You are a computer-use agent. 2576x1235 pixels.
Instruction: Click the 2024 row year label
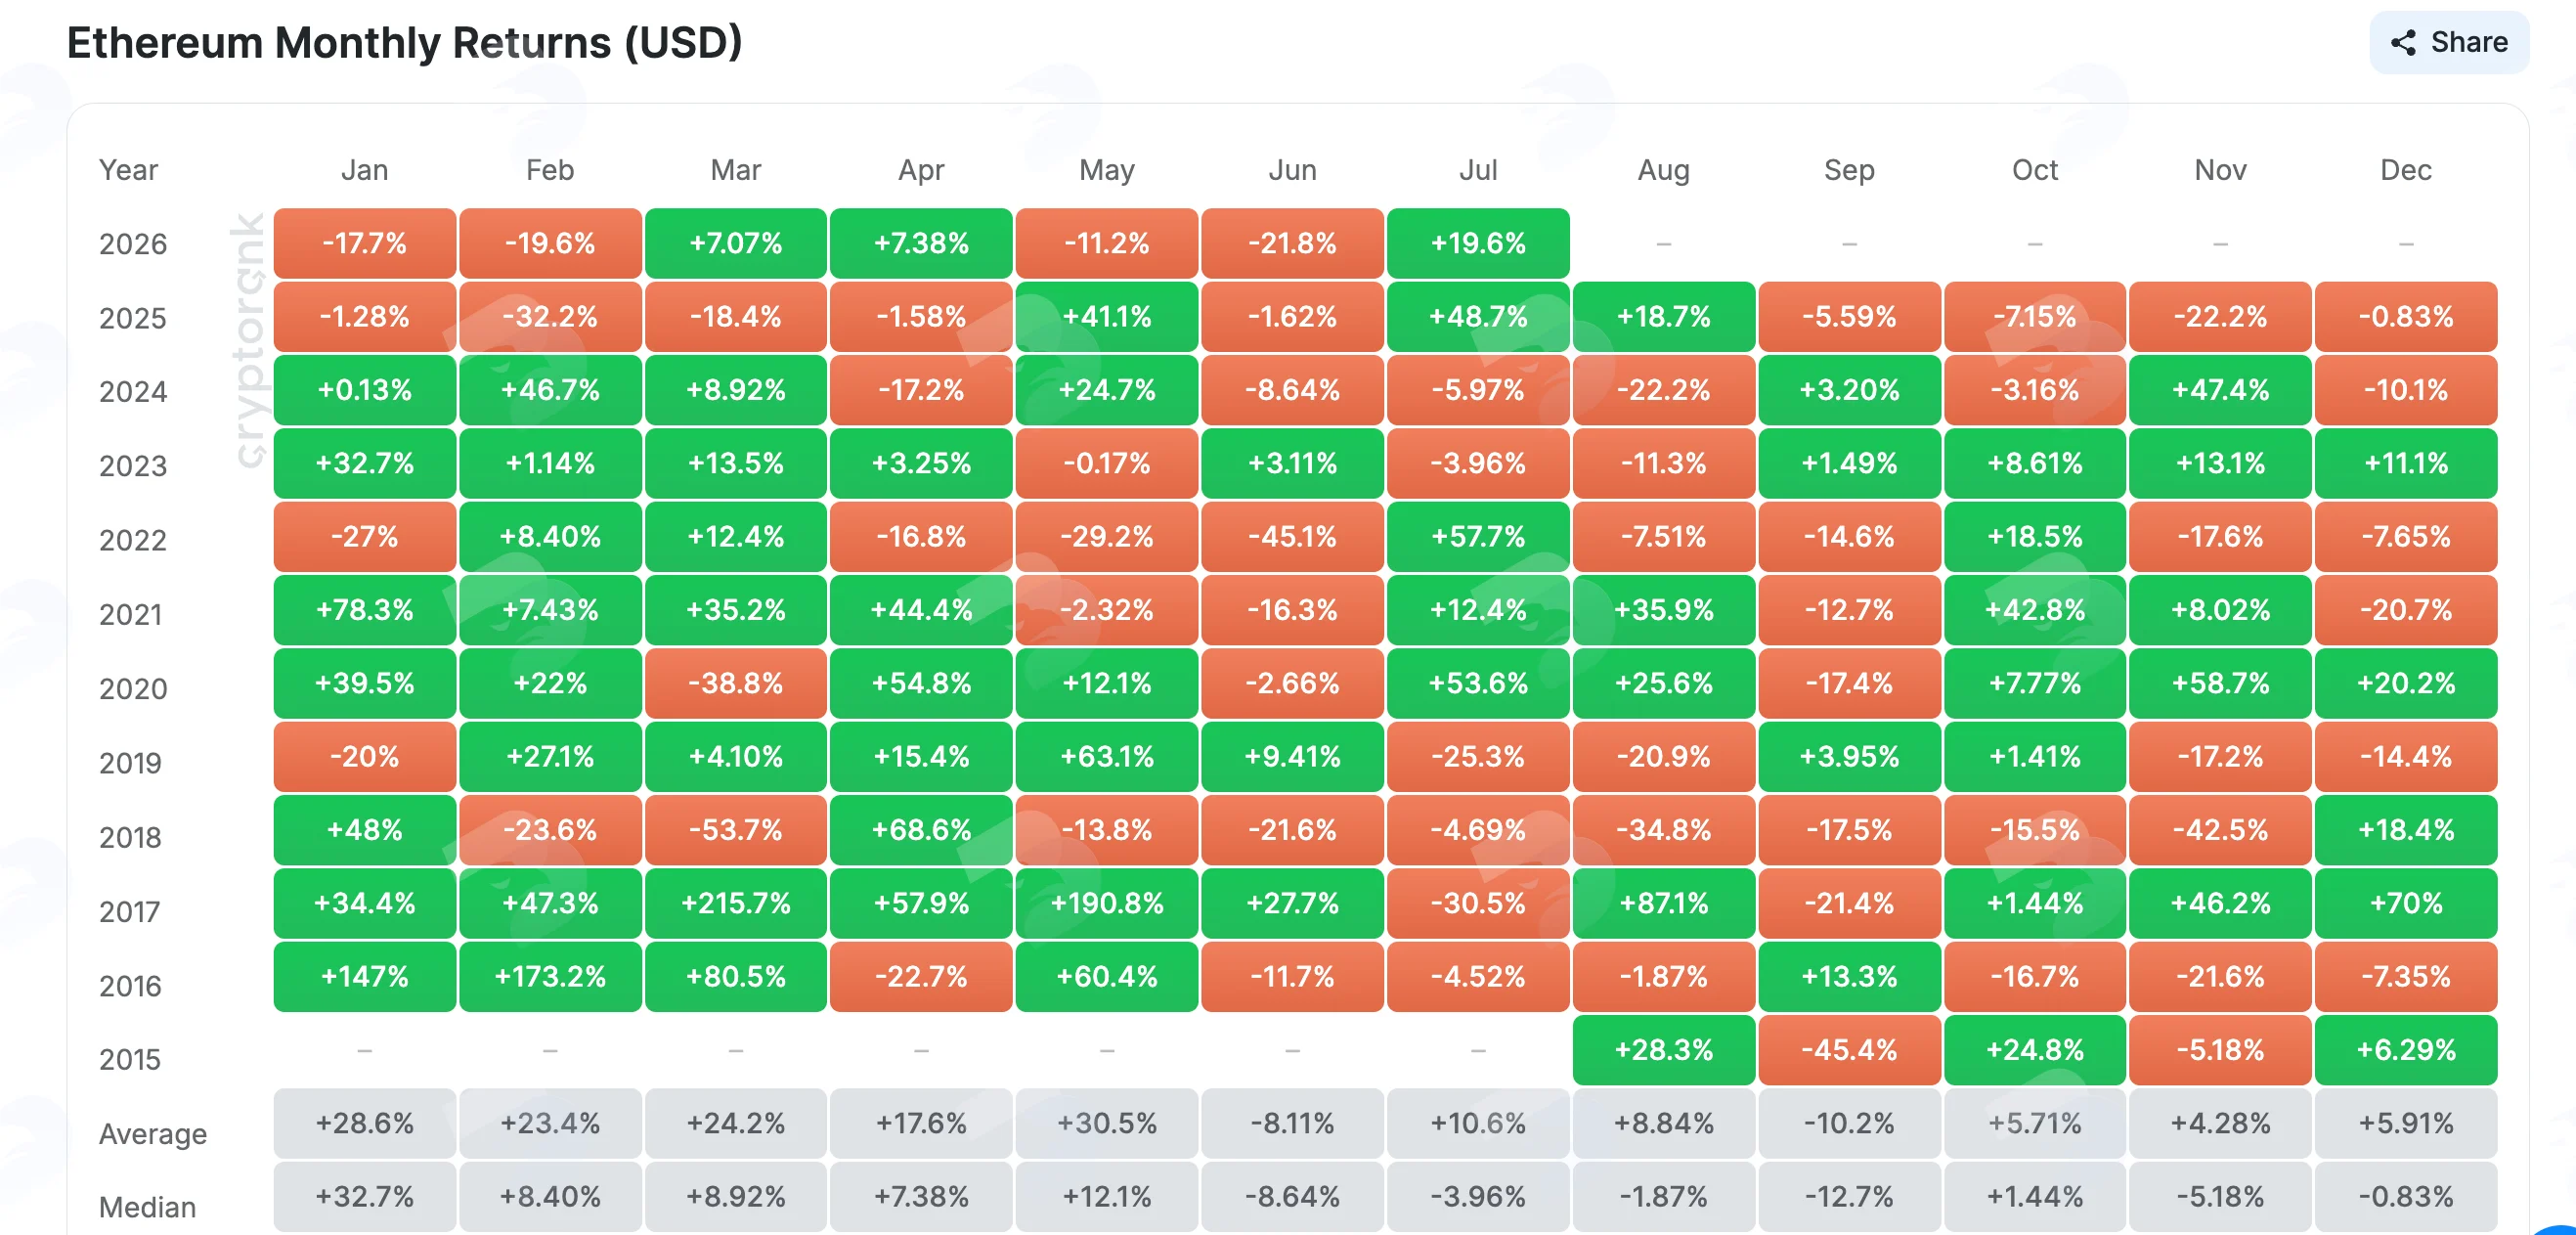133,391
